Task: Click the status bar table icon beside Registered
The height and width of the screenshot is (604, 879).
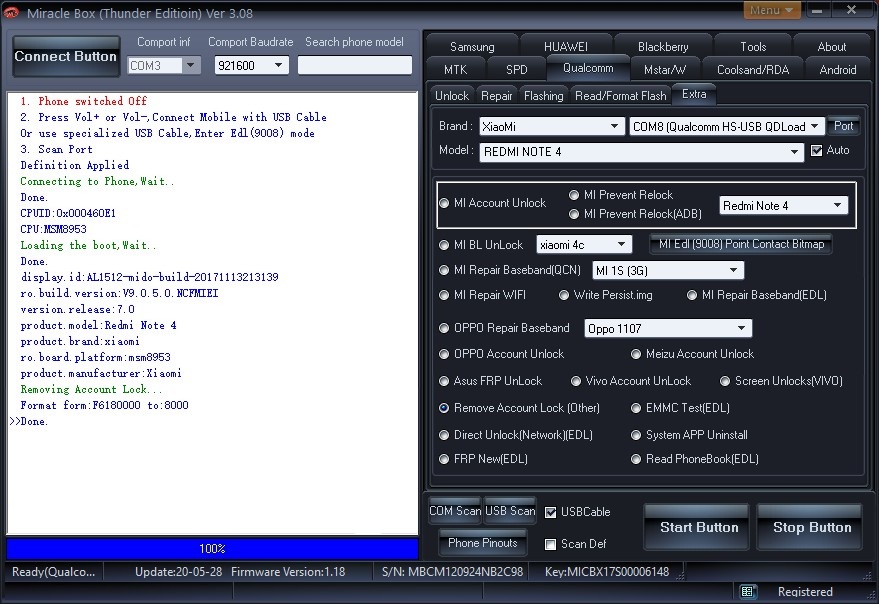Action: [746, 591]
